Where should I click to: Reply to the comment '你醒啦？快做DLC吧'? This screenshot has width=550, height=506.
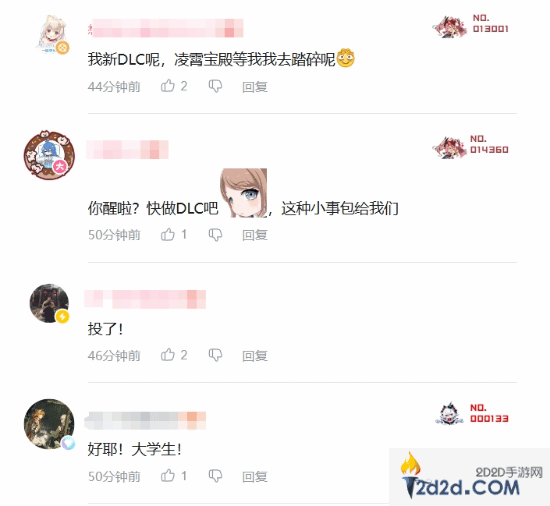tap(255, 235)
